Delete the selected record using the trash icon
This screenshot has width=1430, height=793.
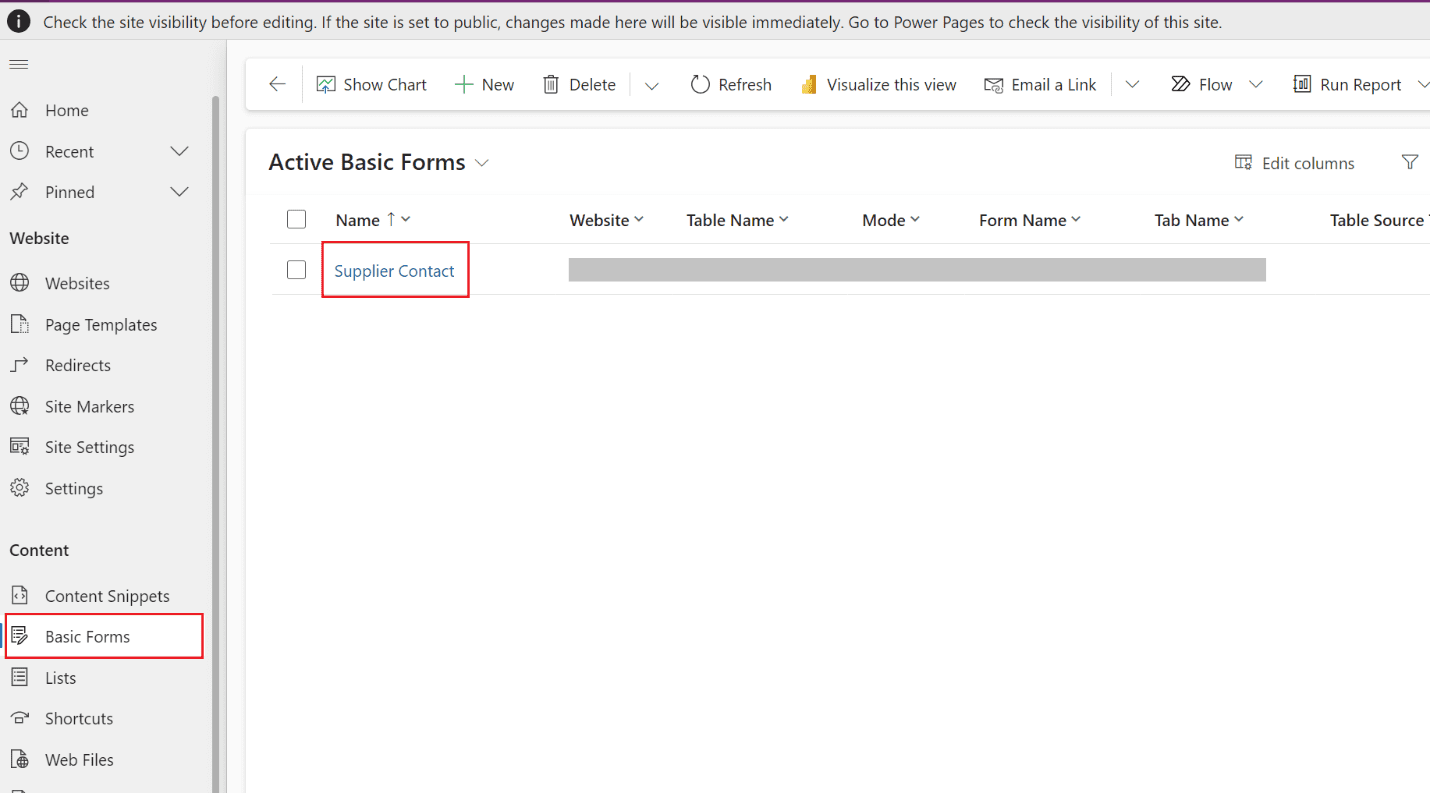click(x=551, y=85)
